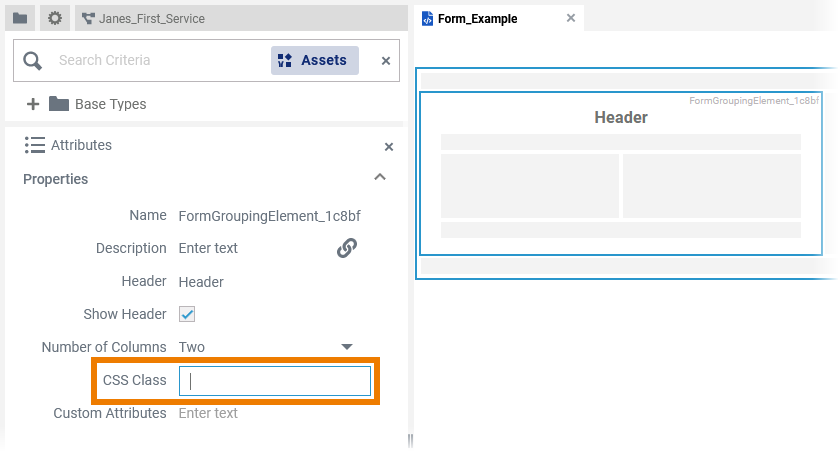Click the folder icon in the top bar
839x452 pixels.
(20, 18)
